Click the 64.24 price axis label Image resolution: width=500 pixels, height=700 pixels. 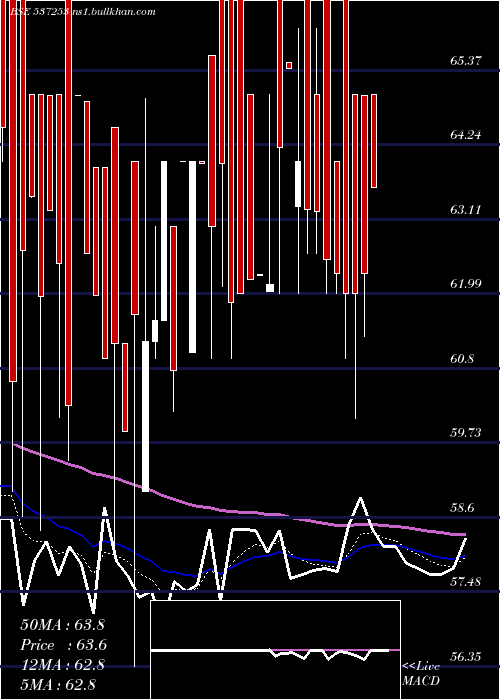tap(466, 134)
